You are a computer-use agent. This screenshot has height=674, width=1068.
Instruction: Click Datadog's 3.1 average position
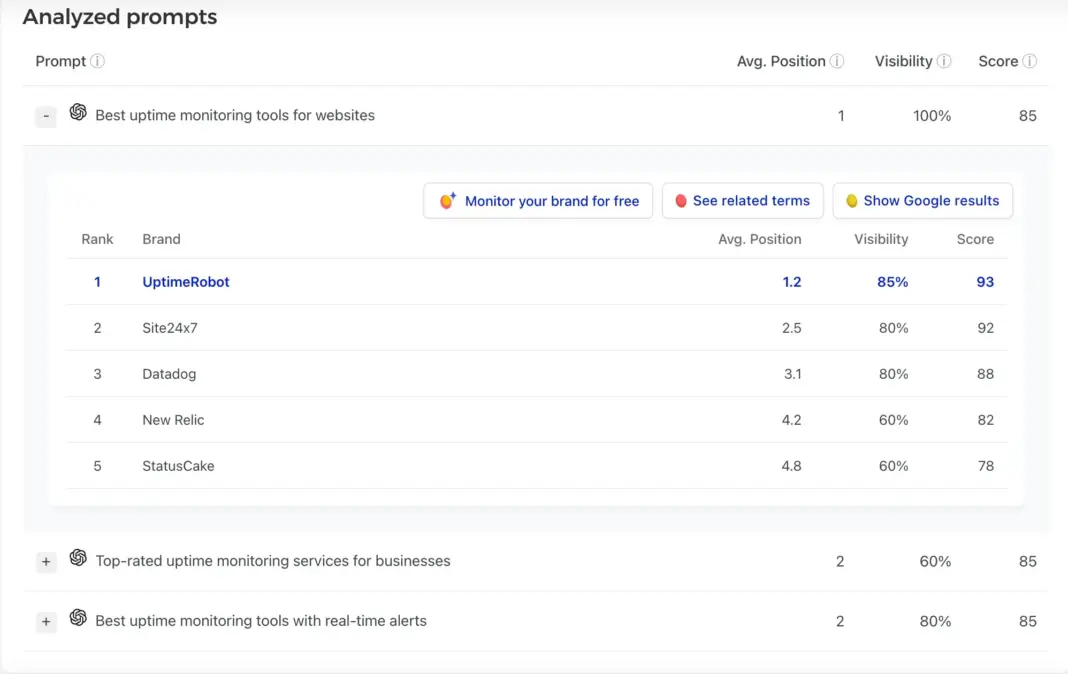tap(792, 374)
